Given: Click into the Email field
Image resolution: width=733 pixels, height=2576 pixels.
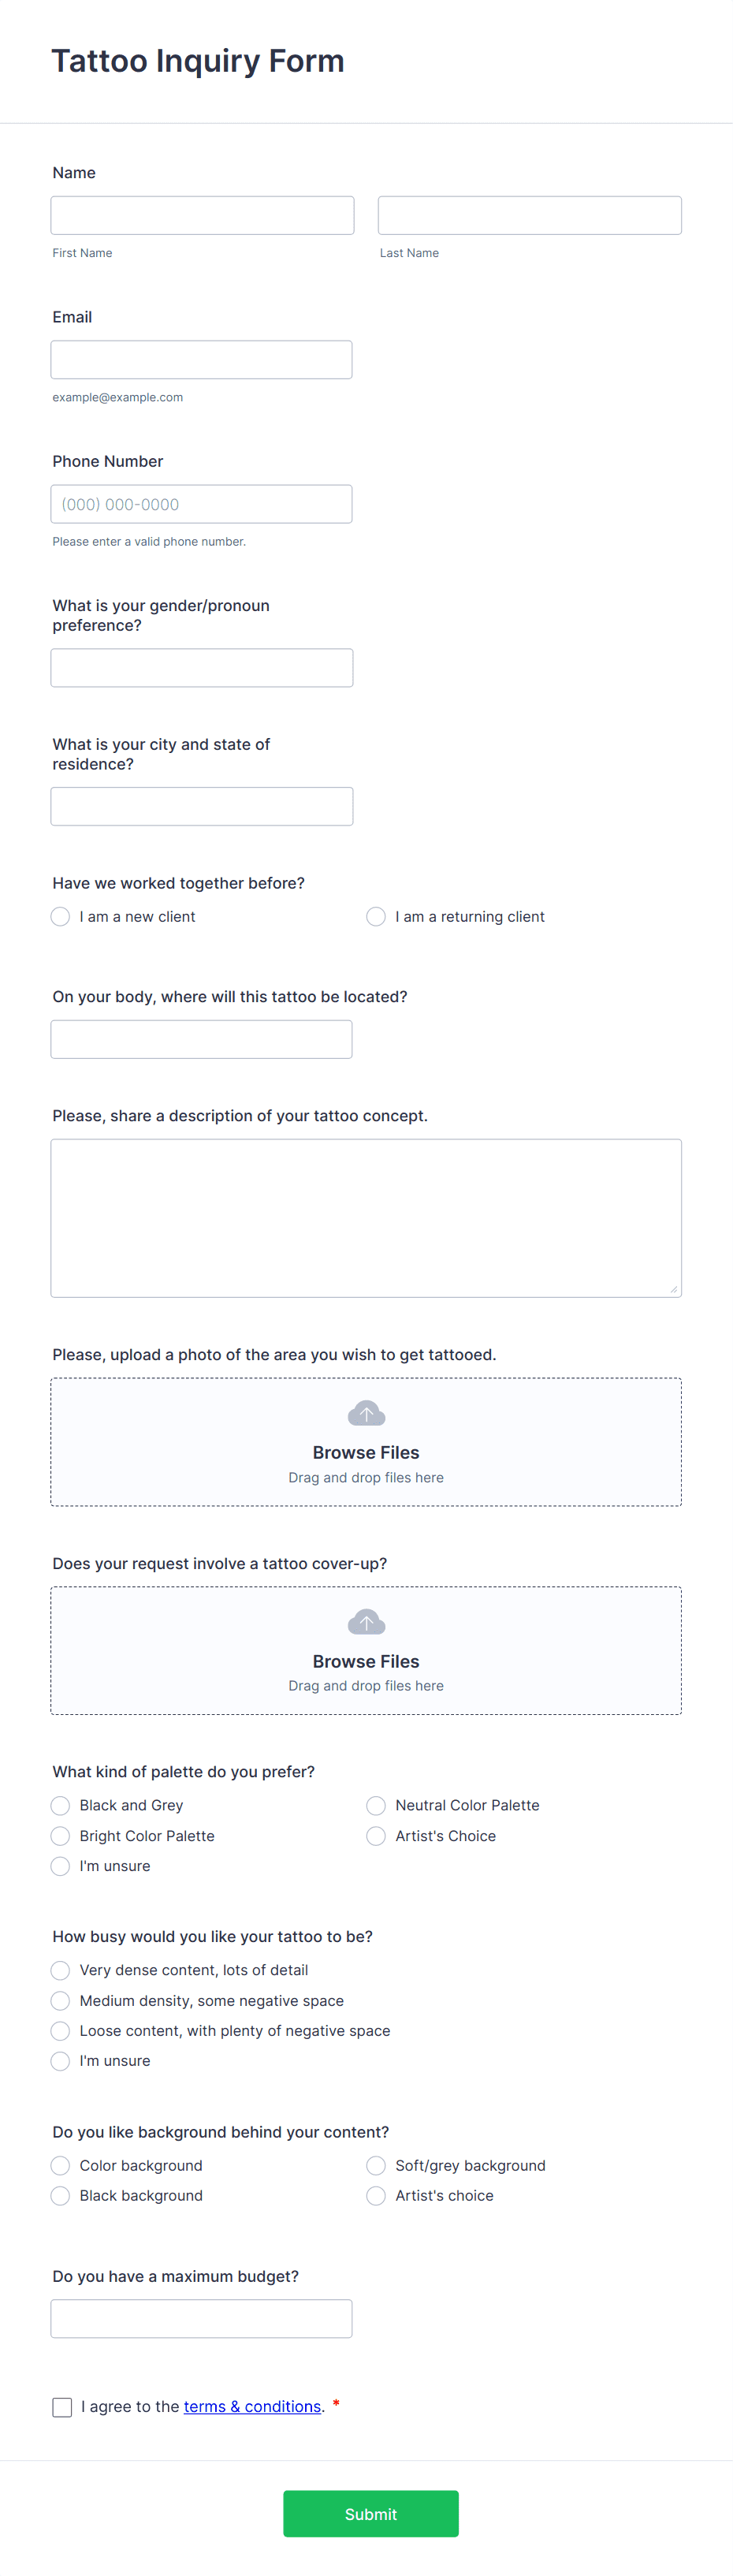Looking at the screenshot, I should pos(201,360).
